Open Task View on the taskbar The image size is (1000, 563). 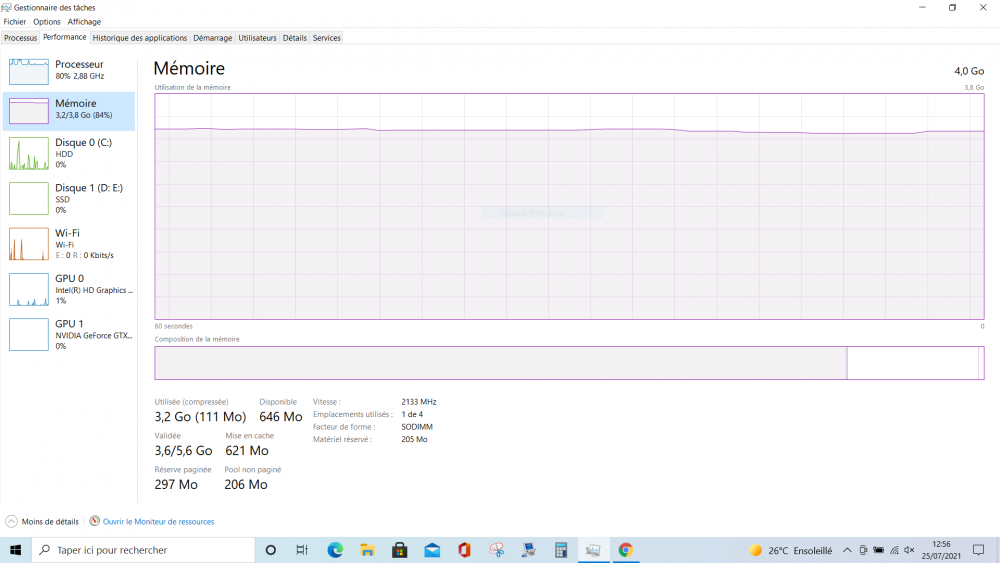(302, 550)
